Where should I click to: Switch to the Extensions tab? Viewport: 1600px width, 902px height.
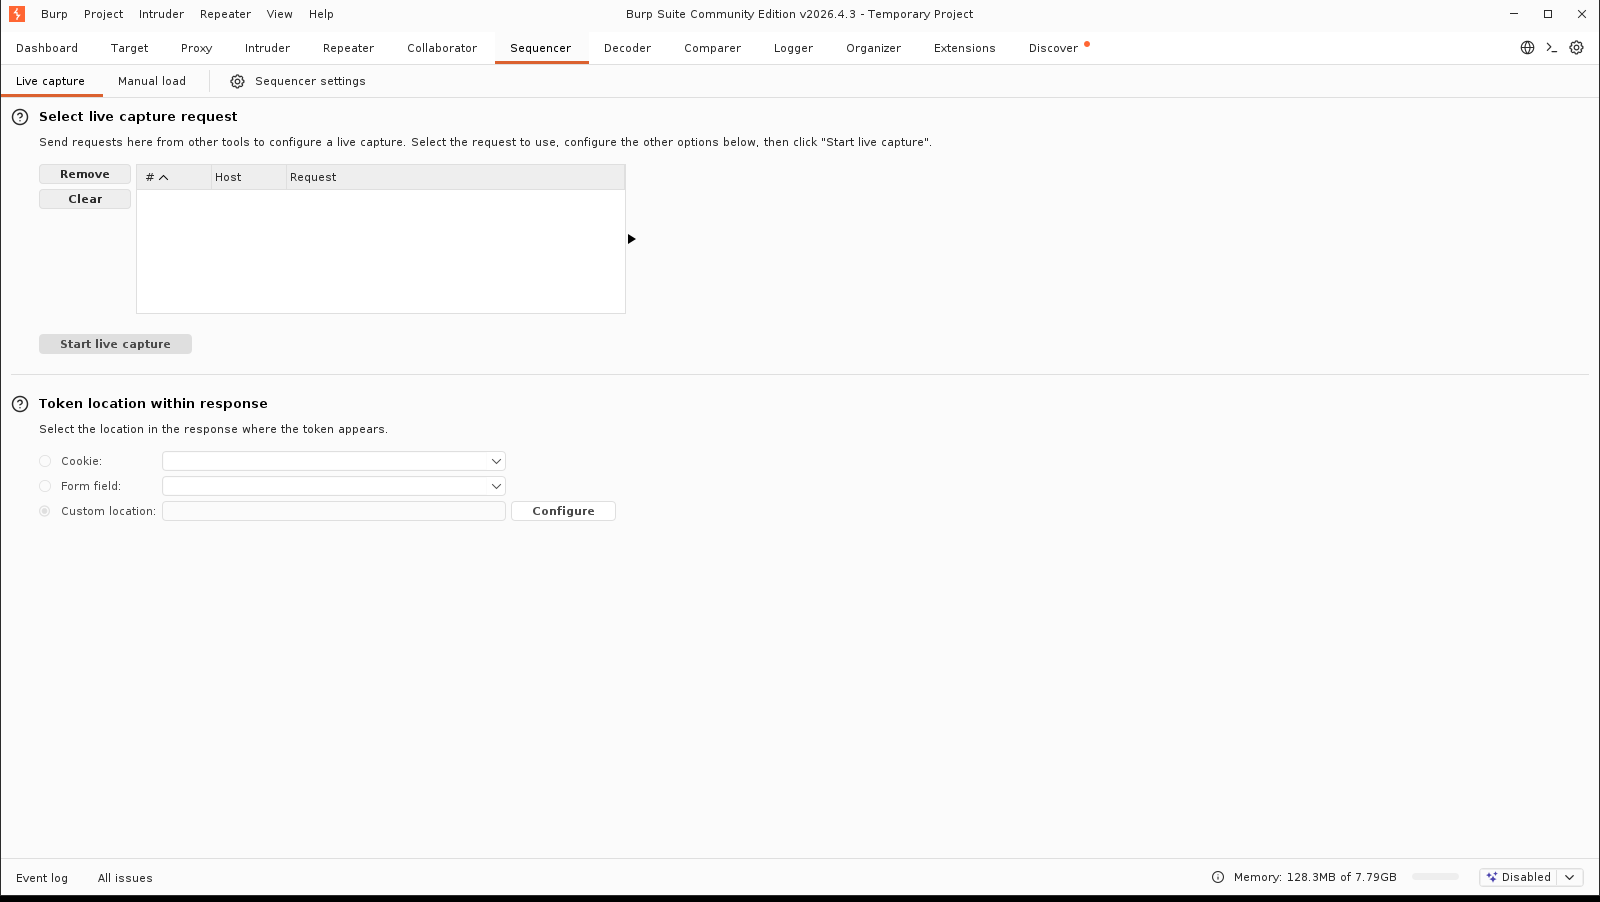(x=965, y=48)
